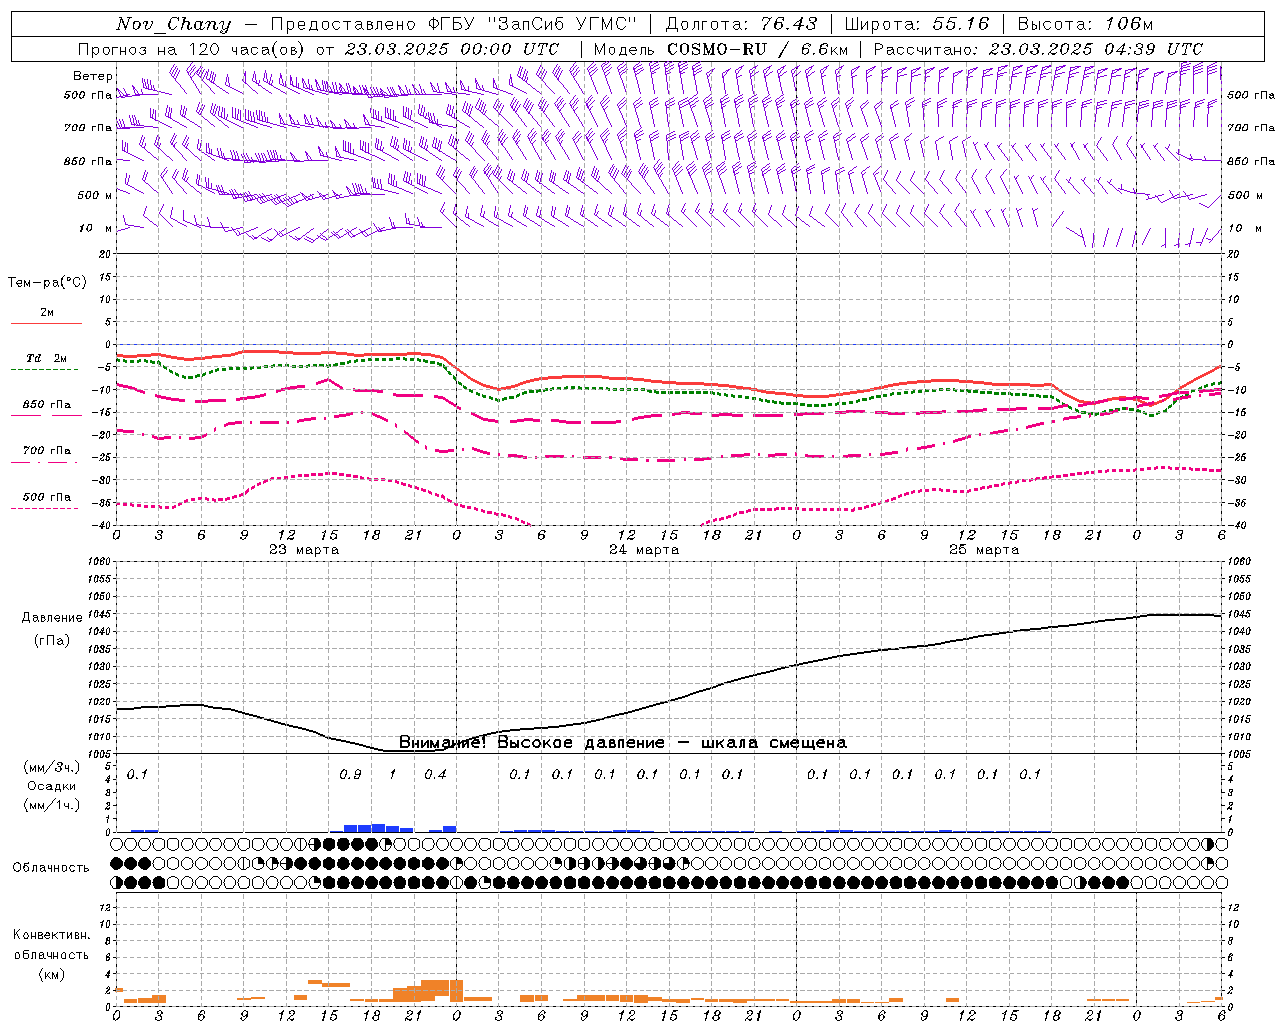Click the Давление pressure axis label

tap(52, 618)
